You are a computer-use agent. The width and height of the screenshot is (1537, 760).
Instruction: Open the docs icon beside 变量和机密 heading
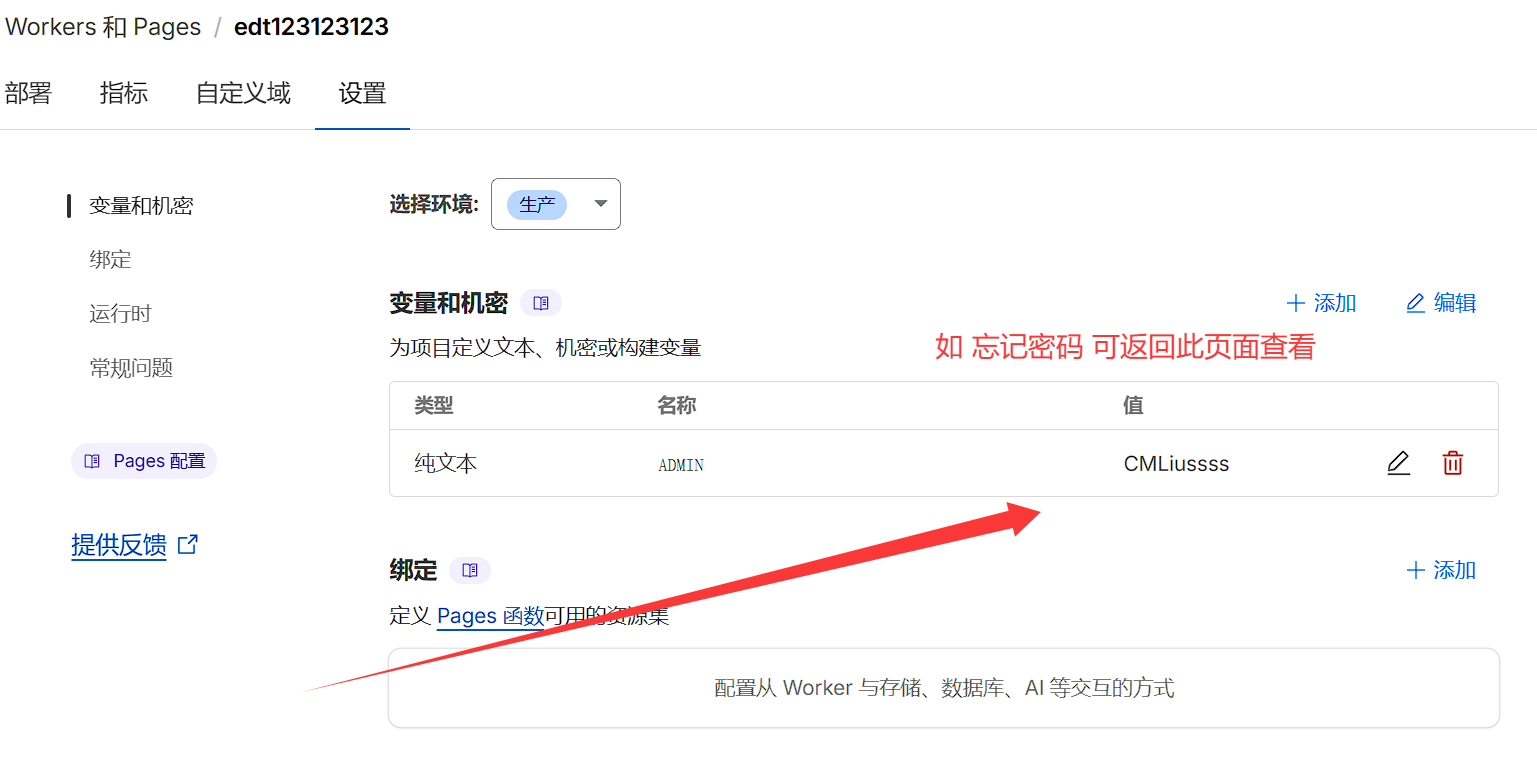pyautogui.click(x=541, y=302)
